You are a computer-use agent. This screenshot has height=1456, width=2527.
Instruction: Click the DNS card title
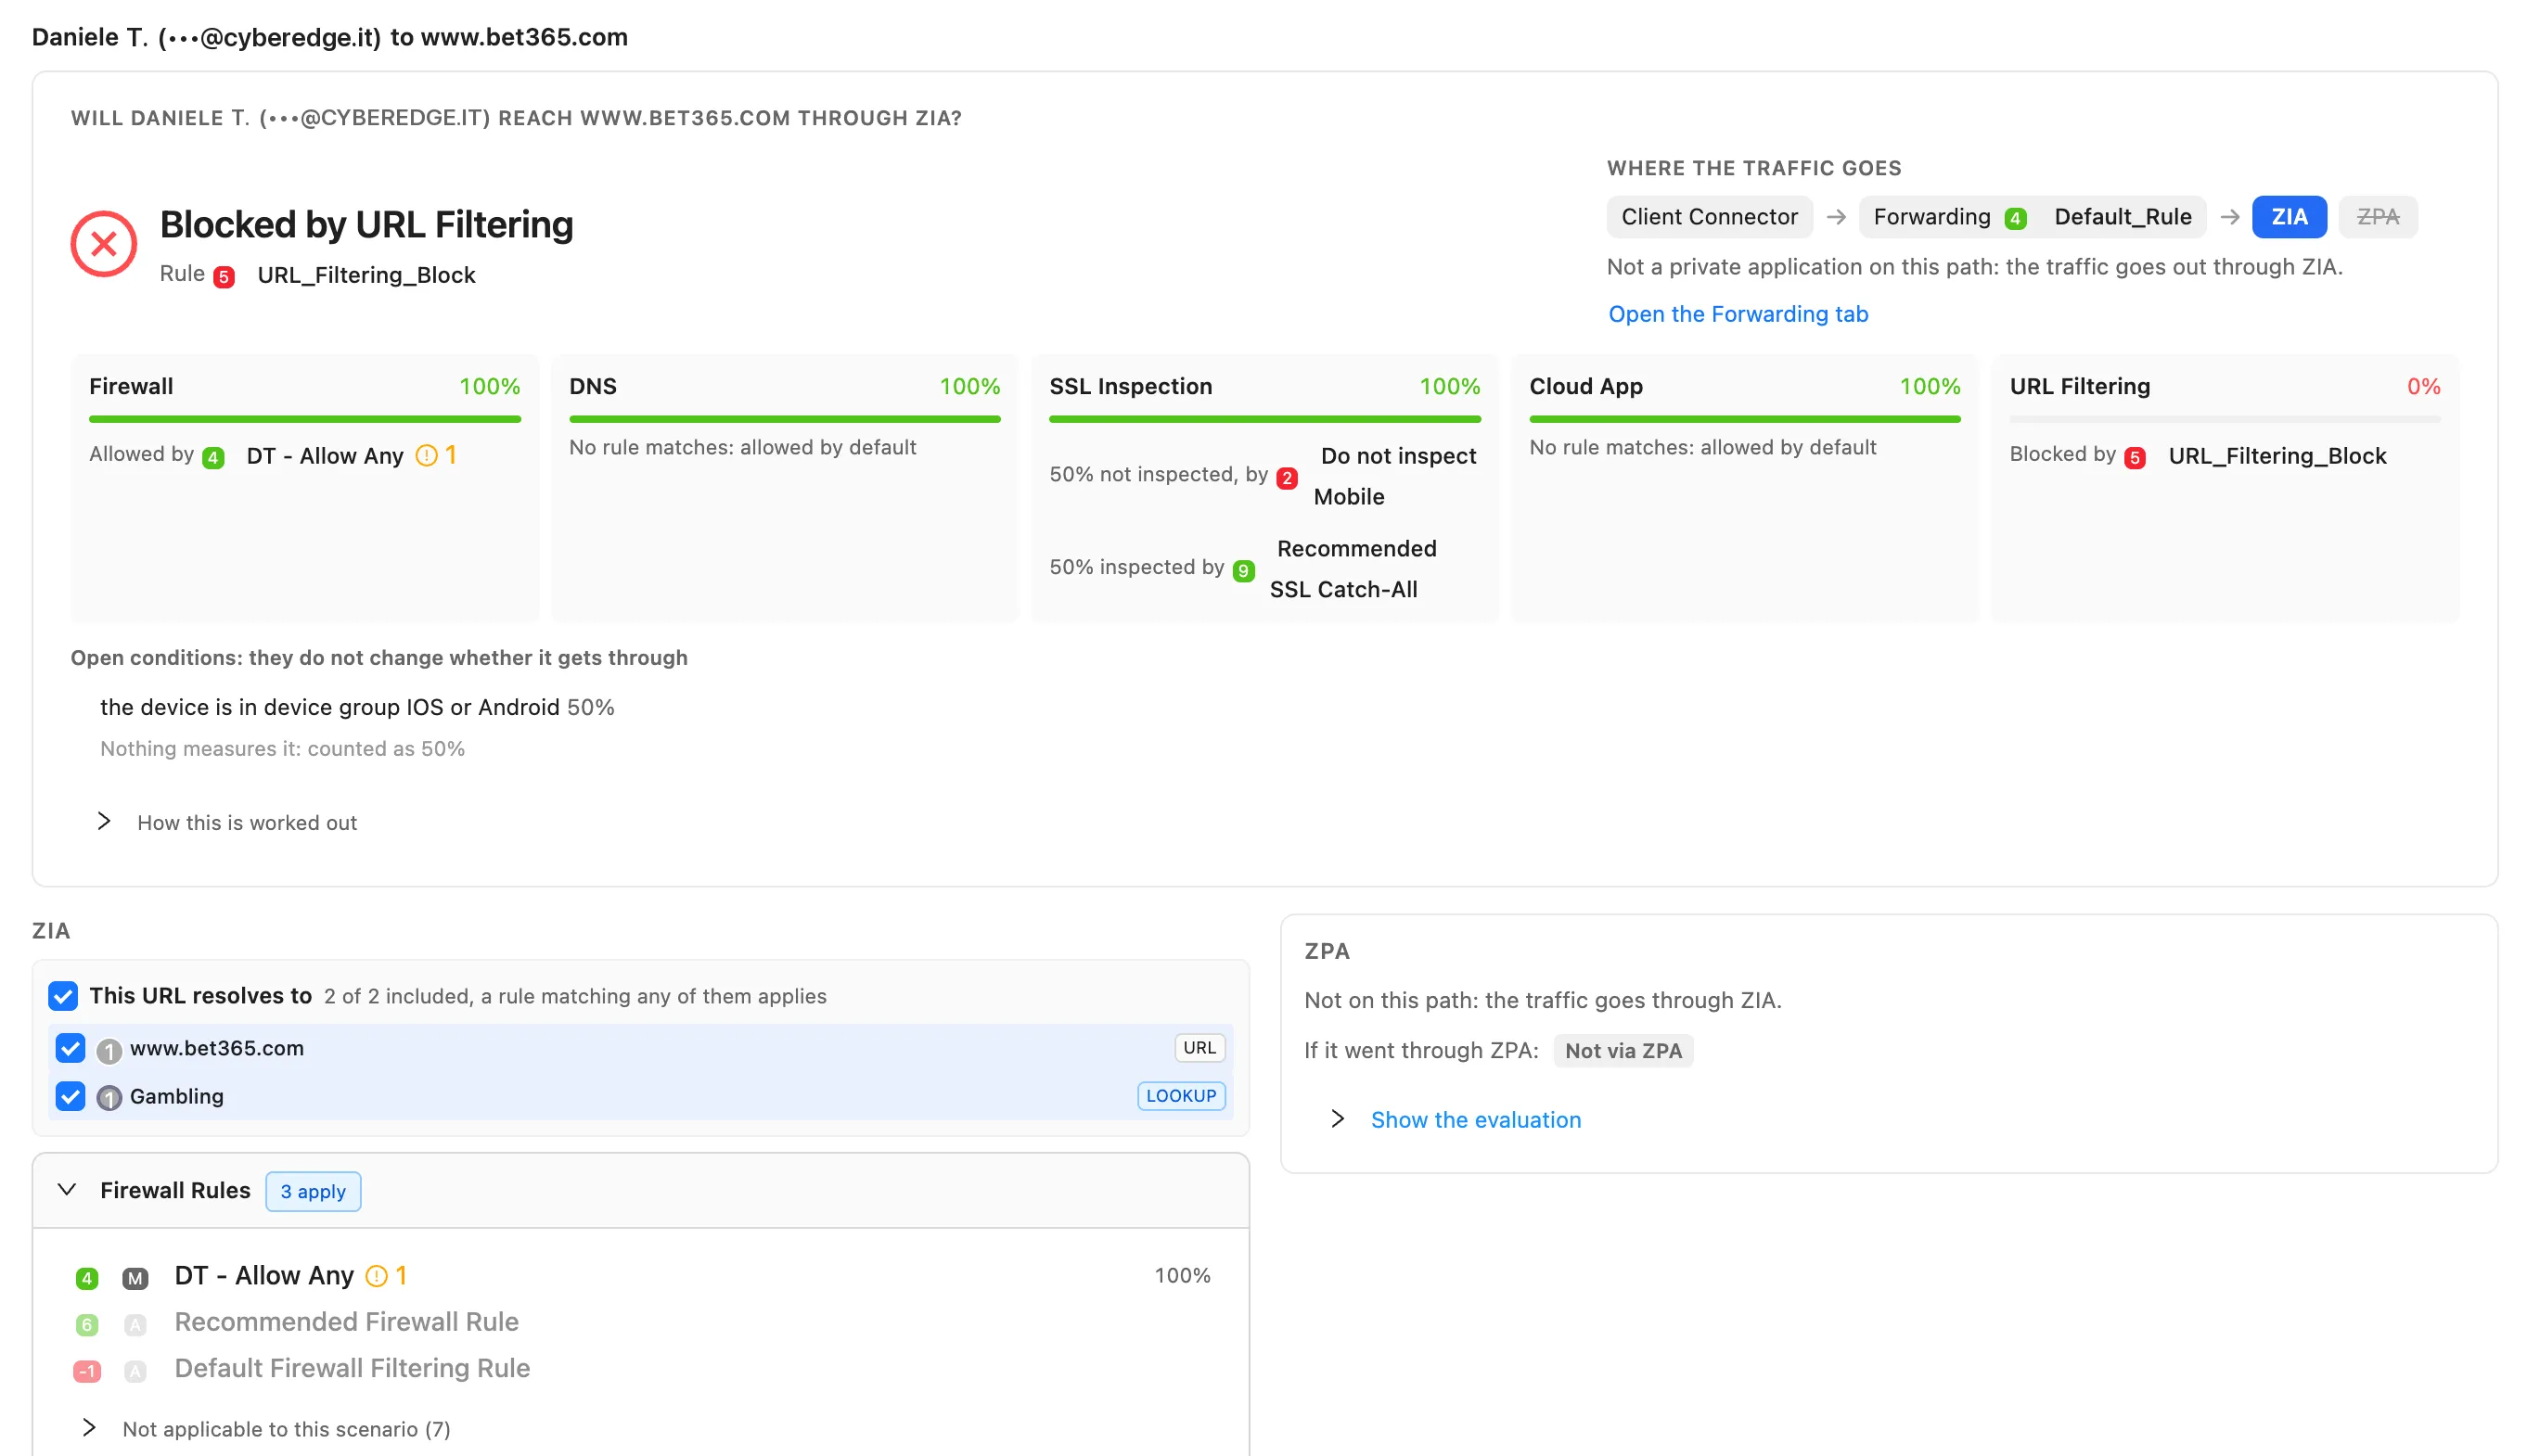click(x=593, y=386)
